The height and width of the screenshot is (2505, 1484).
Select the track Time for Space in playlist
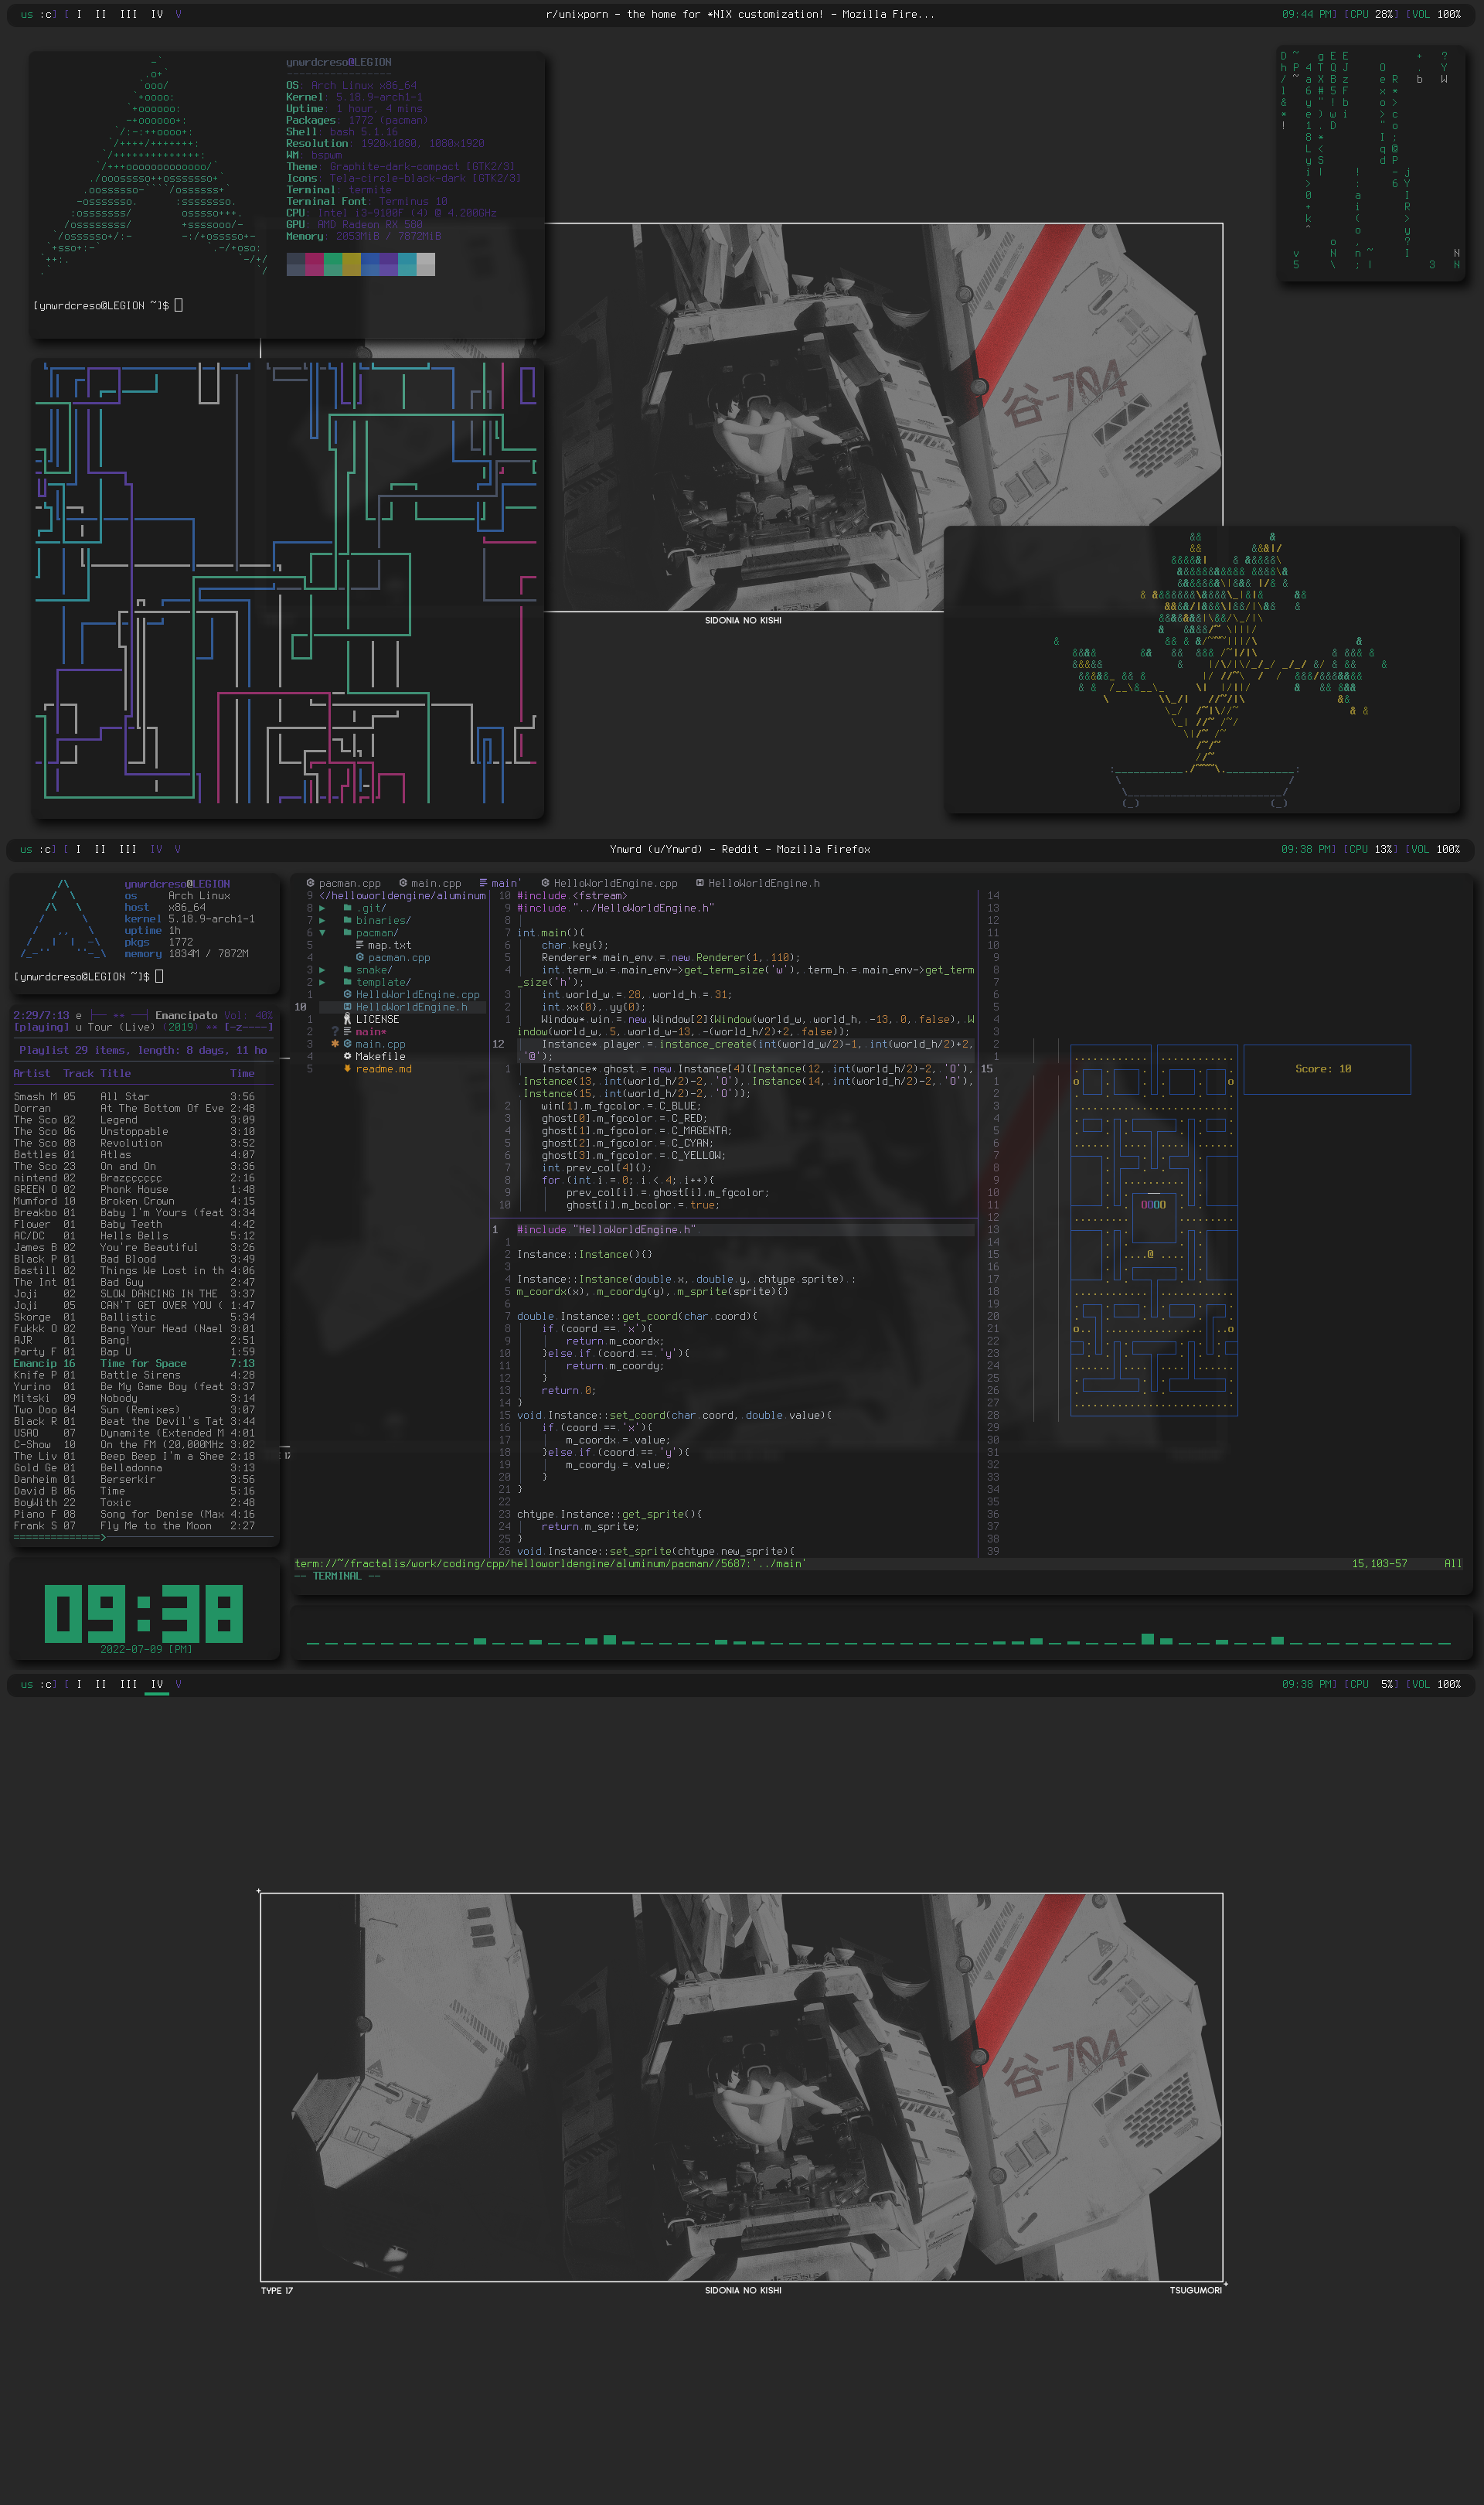[x=142, y=1363]
